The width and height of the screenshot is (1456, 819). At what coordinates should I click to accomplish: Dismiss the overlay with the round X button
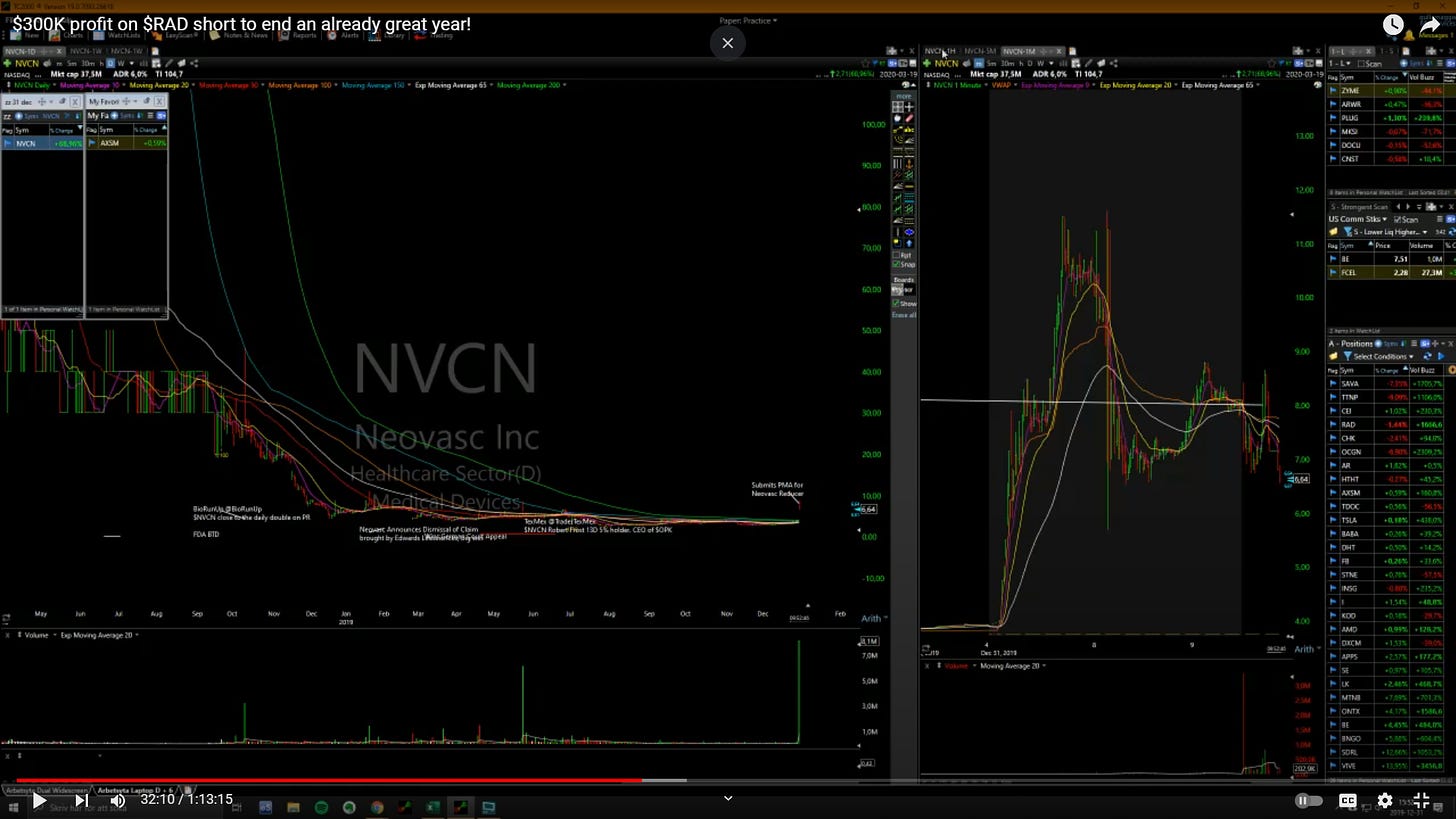[x=728, y=43]
